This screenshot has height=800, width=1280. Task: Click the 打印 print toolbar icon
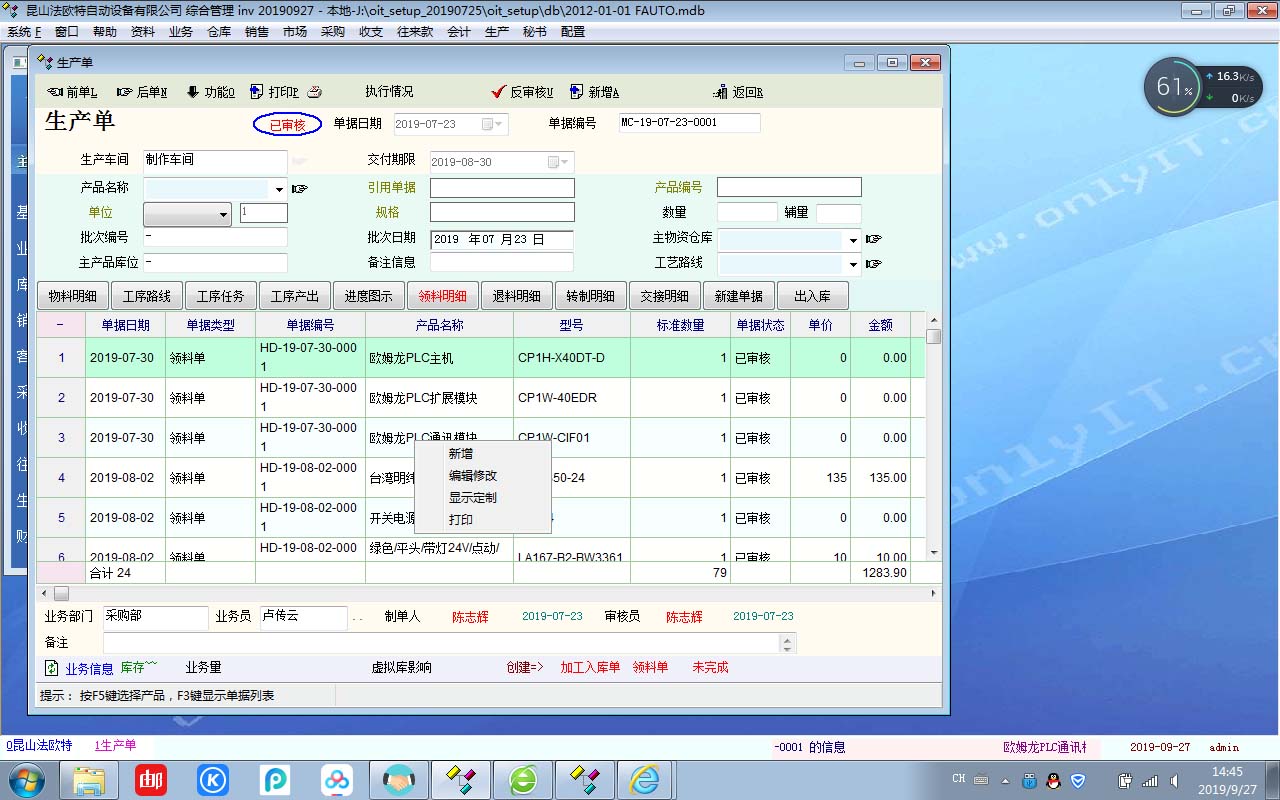pos(257,92)
